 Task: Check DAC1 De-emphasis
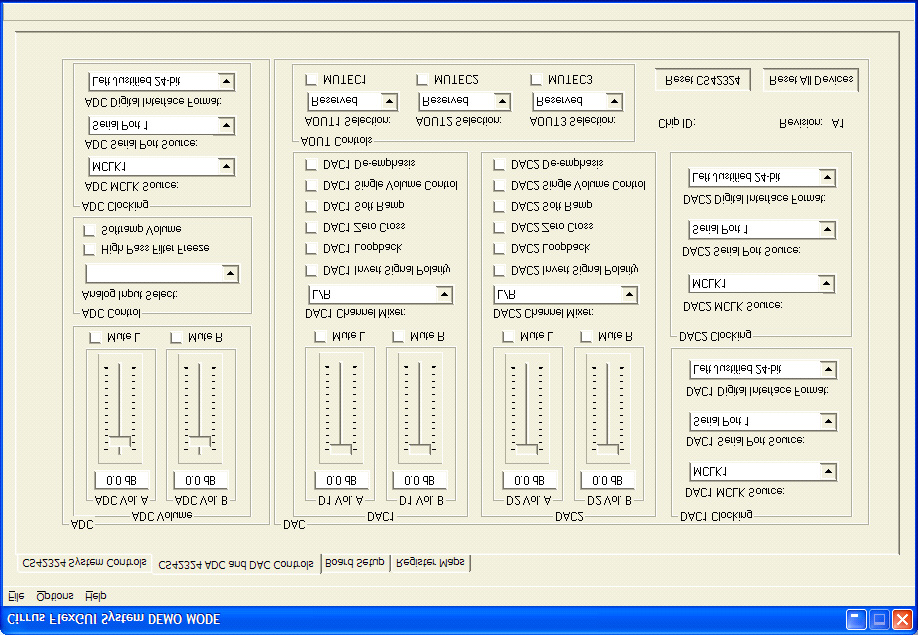[x=310, y=163]
